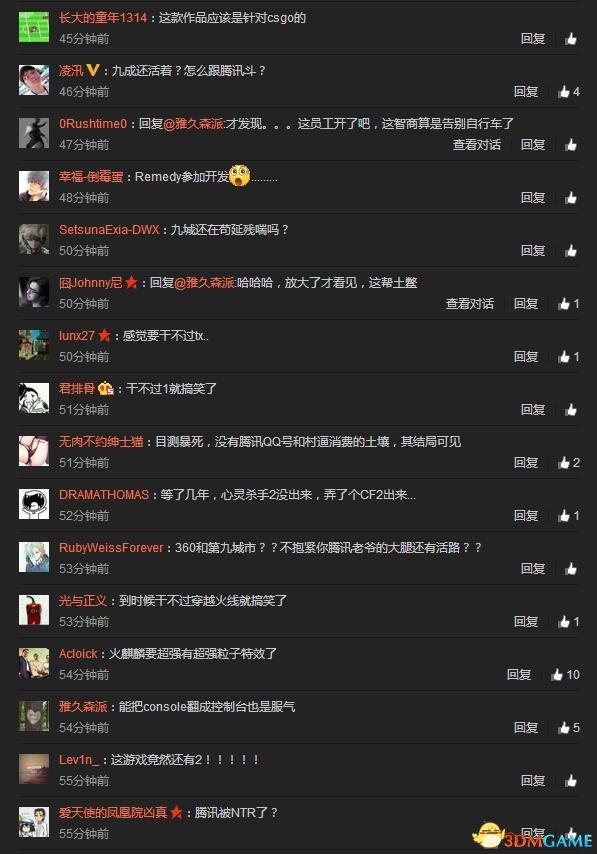Image resolution: width=597 pixels, height=854 pixels.
Task: Upvote lunx27's comment
Action: pyautogui.click(x=568, y=357)
